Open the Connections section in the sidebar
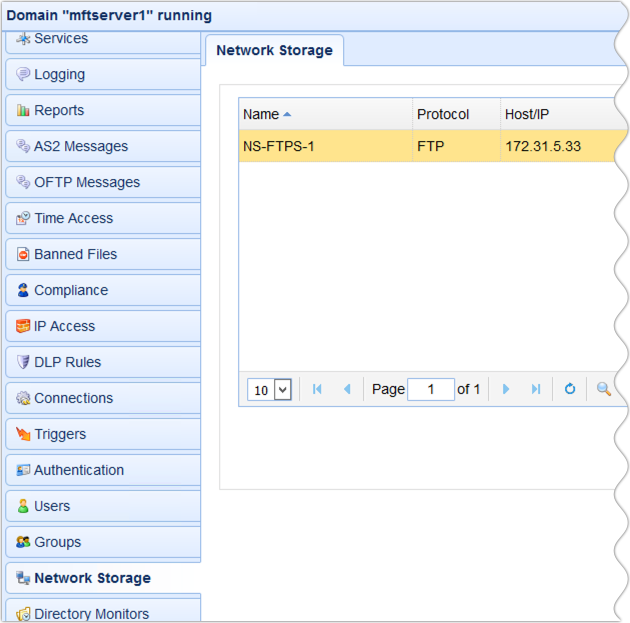Image resolution: width=630 pixels, height=623 pixels. (73, 398)
